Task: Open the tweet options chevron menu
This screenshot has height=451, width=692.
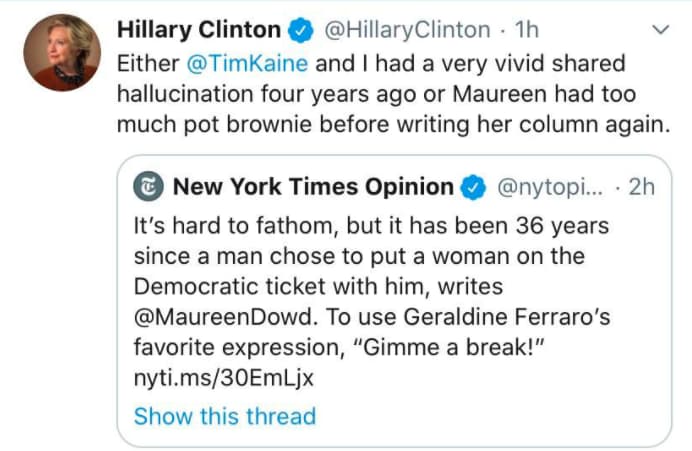Action: (658, 31)
